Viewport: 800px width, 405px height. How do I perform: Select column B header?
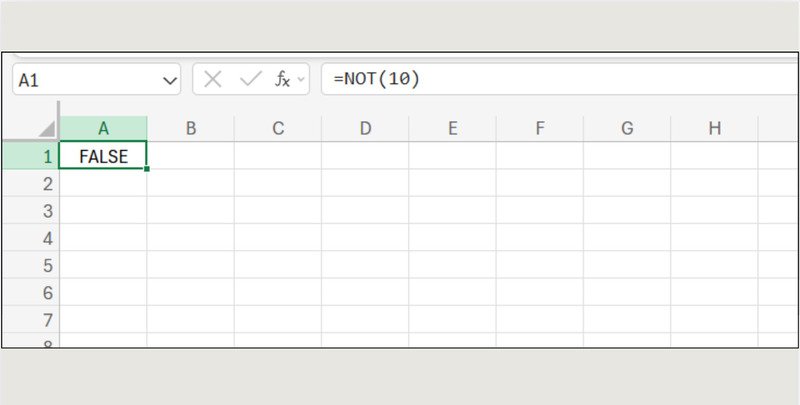(x=190, y=128)
